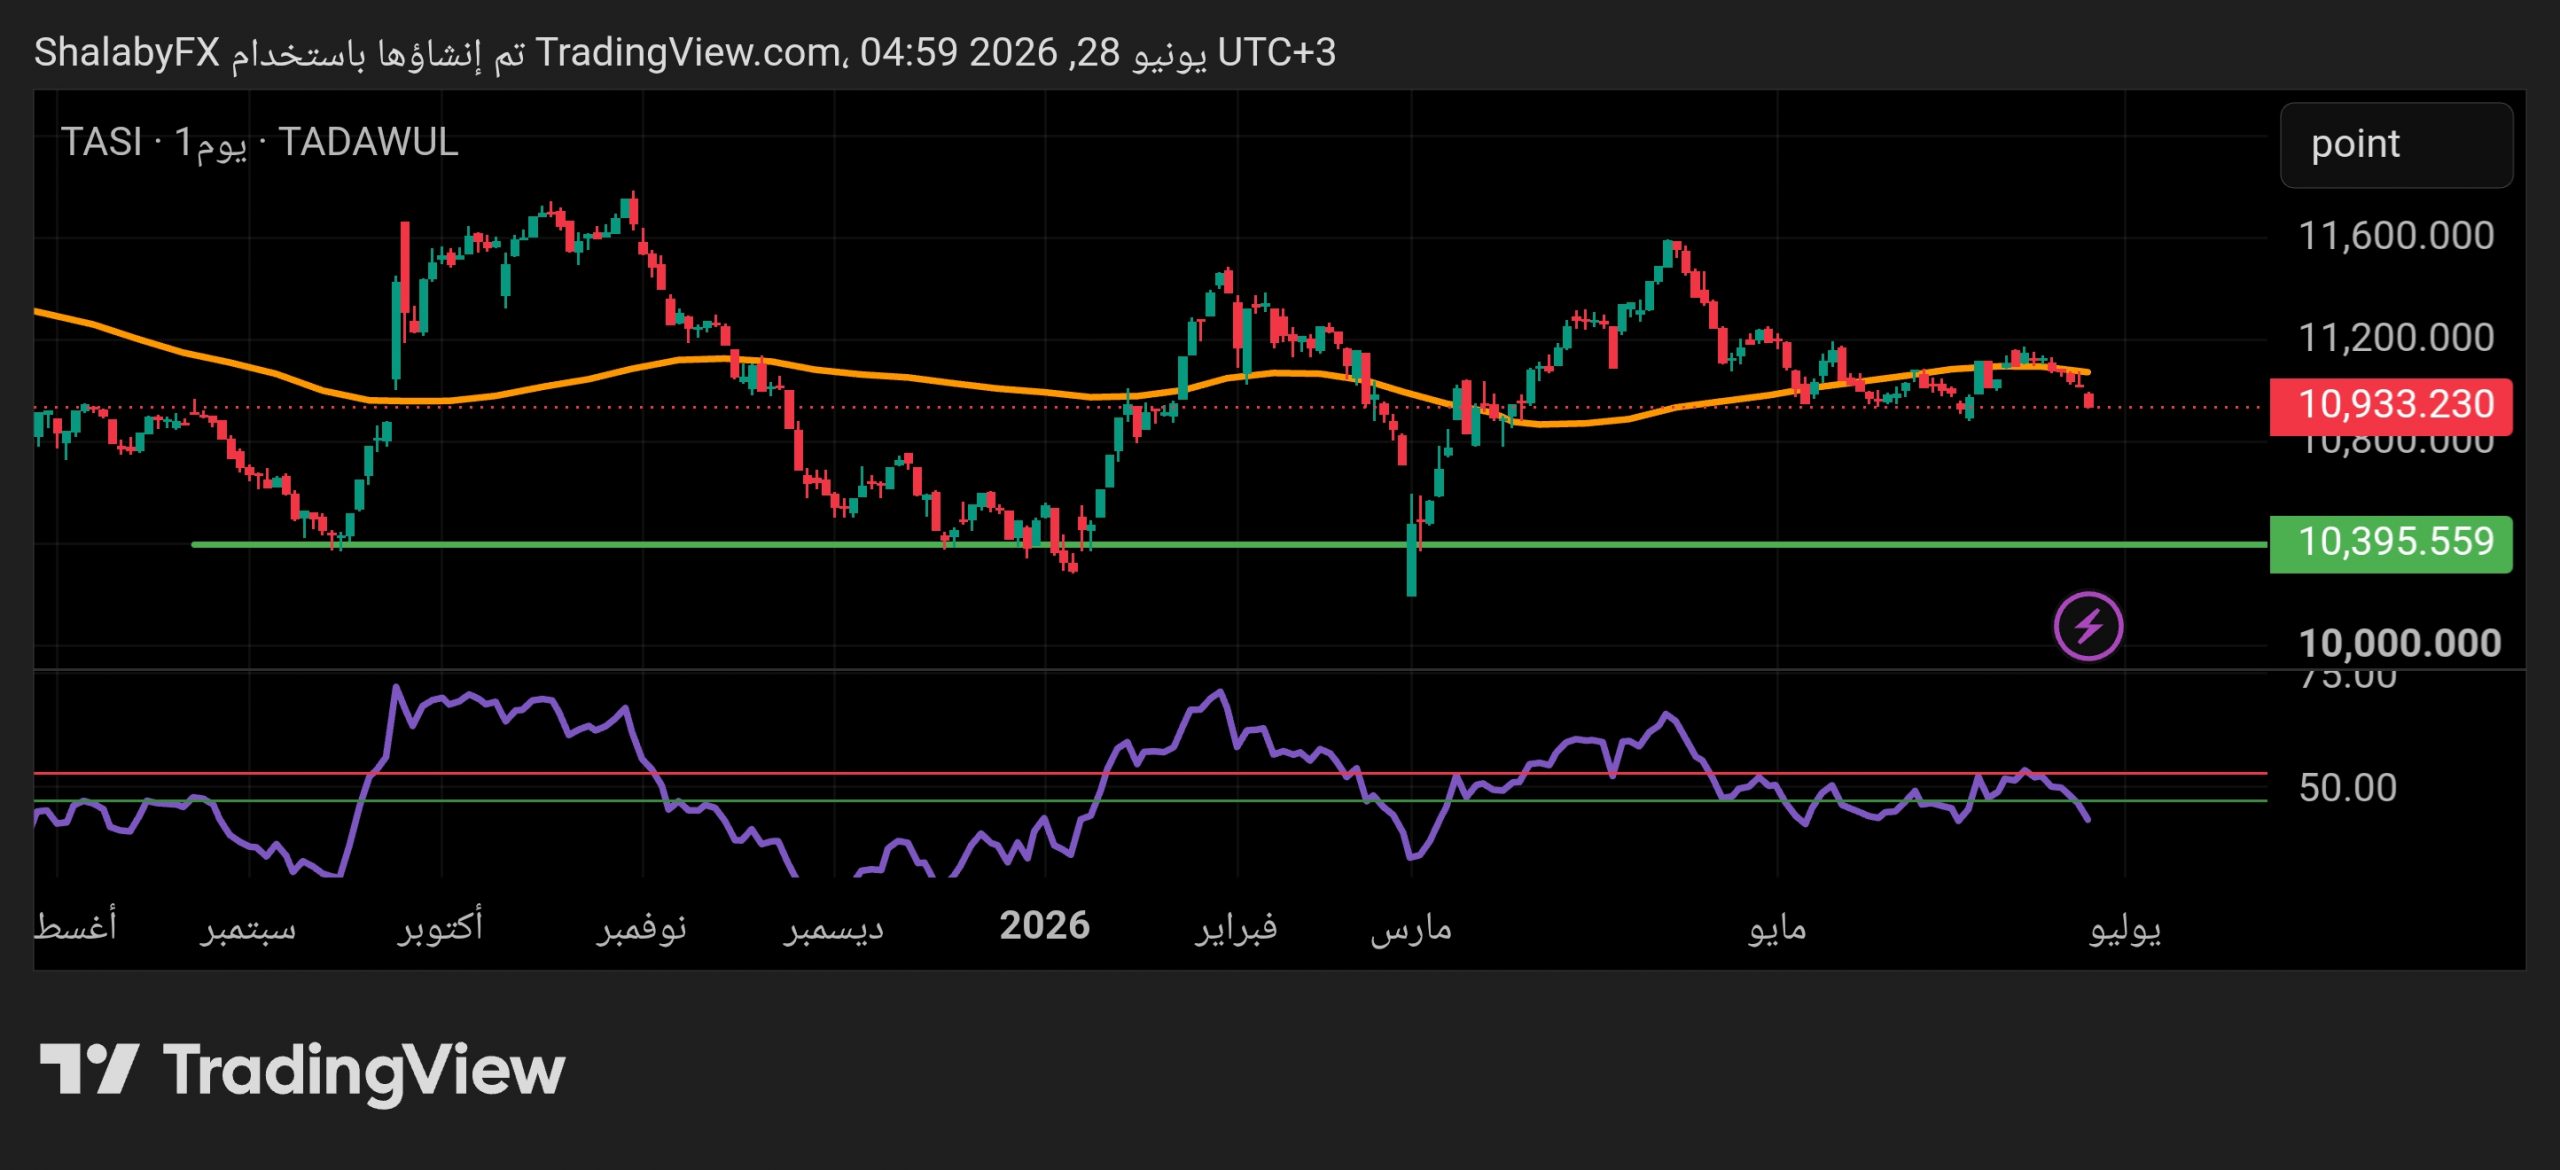
Task: Click the TASI symbol name label
Action: coord(101,142)
